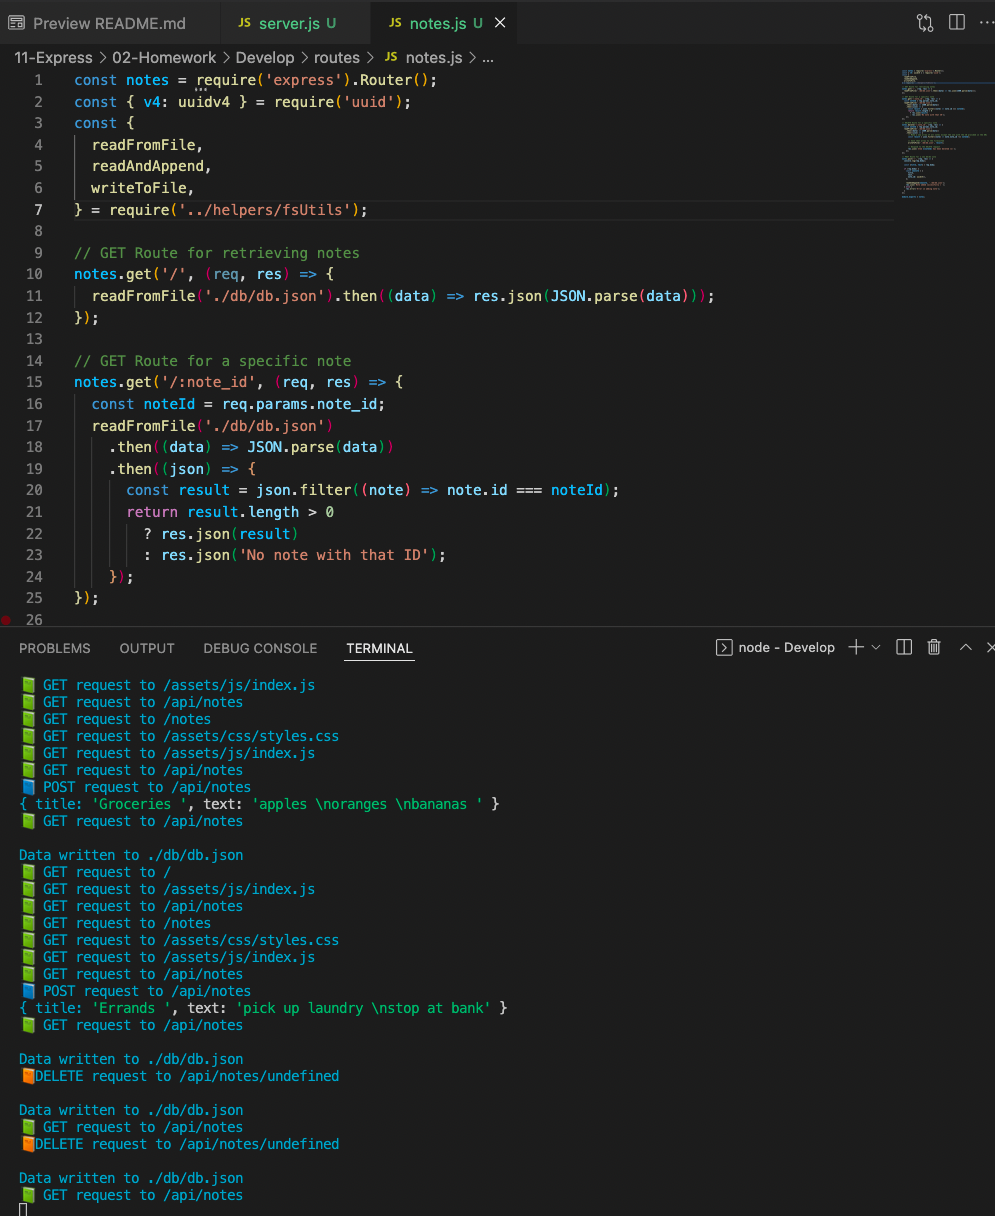Click line number 15 in the gutter
The height and width of the screenshot is (1216, 995).
34,382
